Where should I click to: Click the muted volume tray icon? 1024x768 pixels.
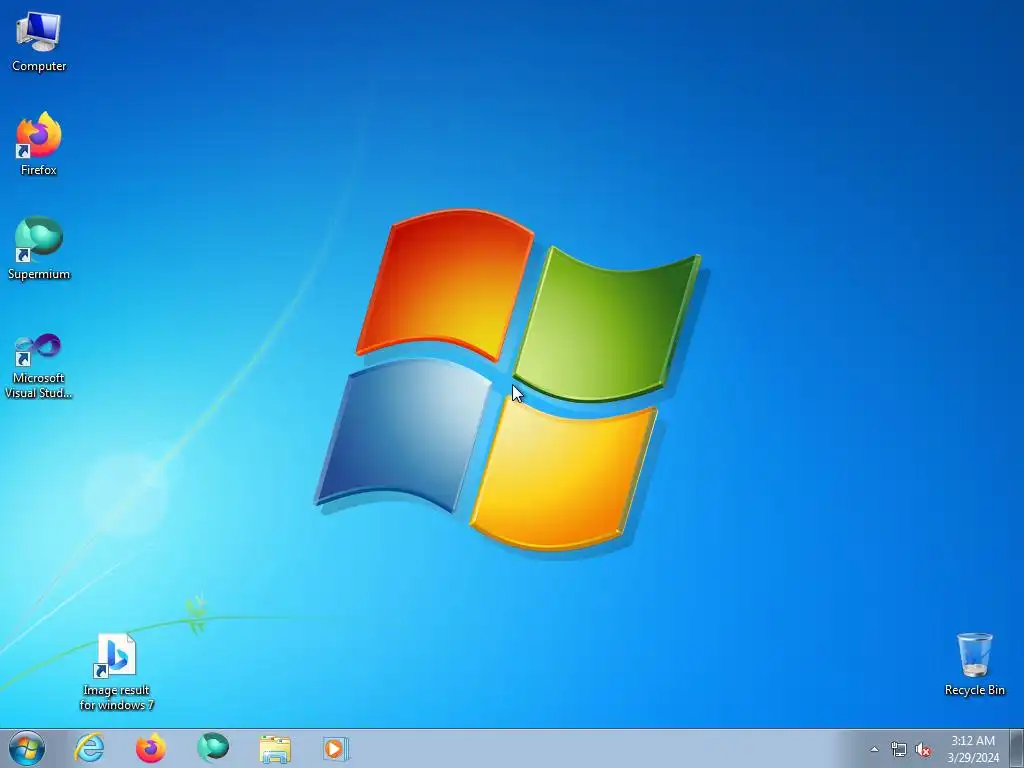click(x=923, y=750)
